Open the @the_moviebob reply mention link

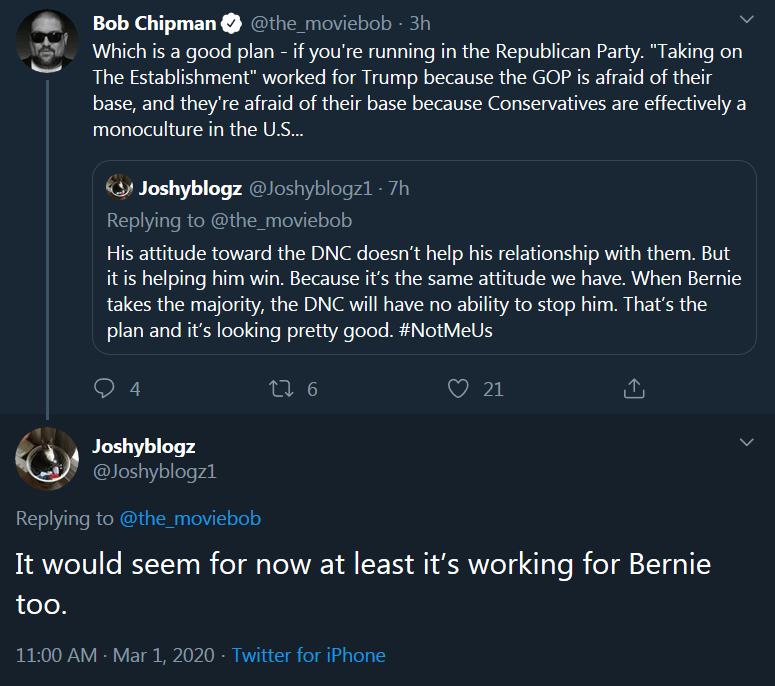coord(190,518)
